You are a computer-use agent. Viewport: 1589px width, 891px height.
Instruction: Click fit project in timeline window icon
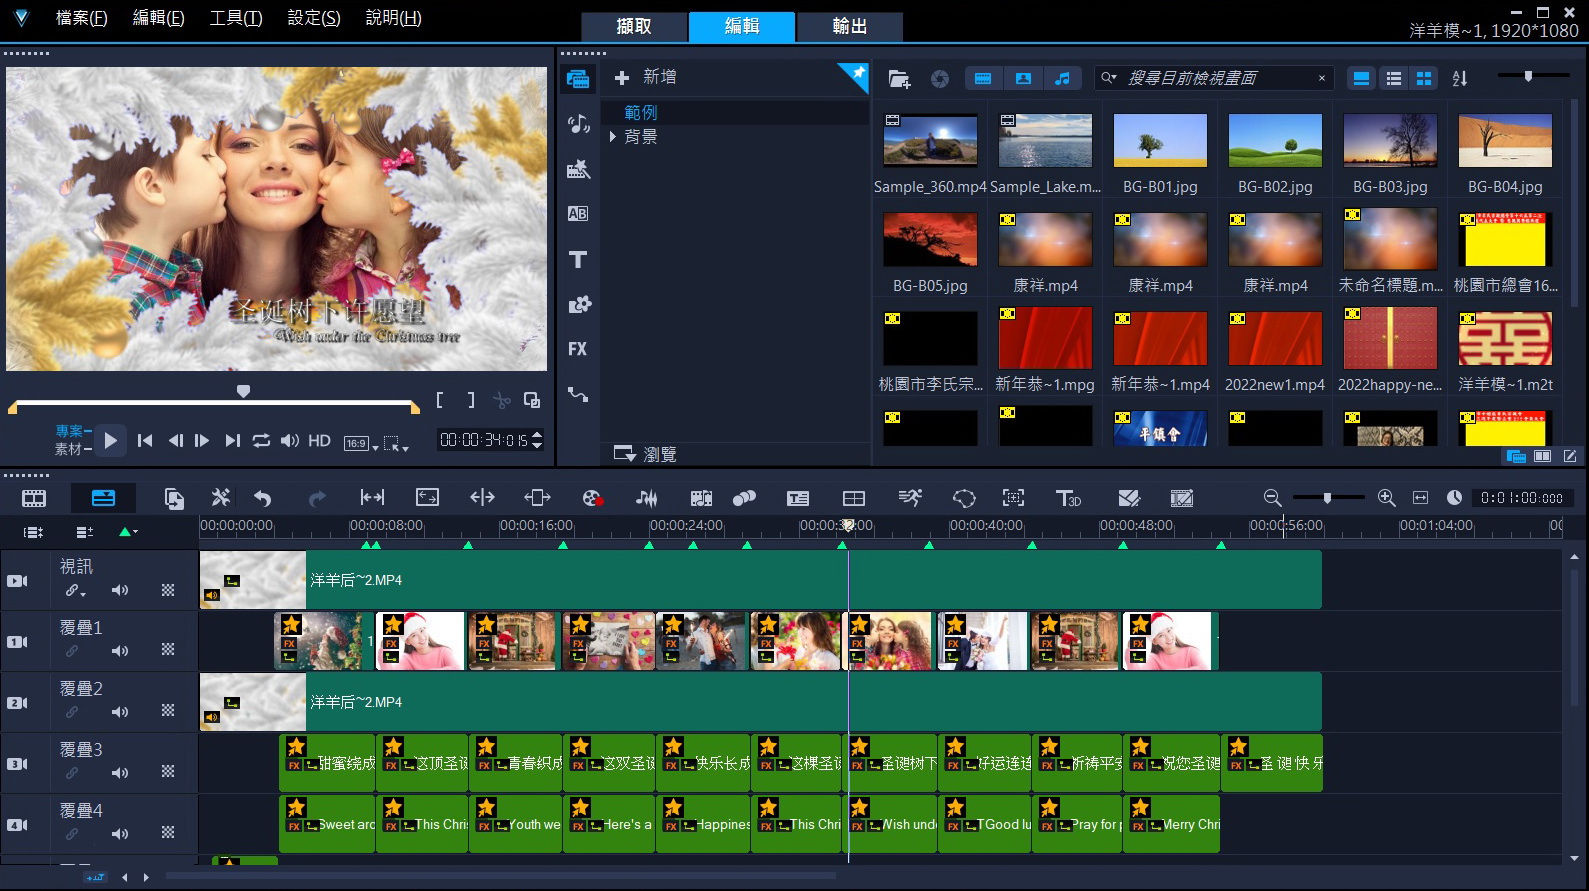pos(1420,498)
